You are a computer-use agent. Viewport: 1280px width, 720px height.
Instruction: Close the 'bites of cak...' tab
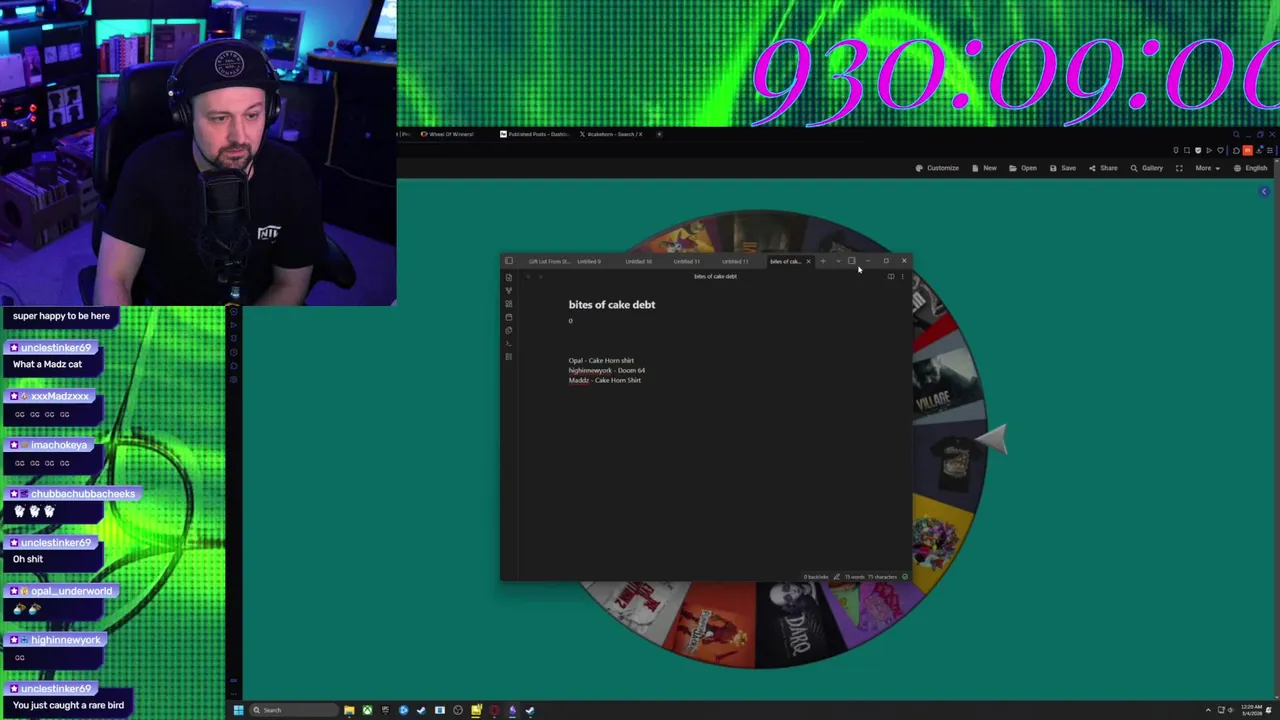[808, 261]
